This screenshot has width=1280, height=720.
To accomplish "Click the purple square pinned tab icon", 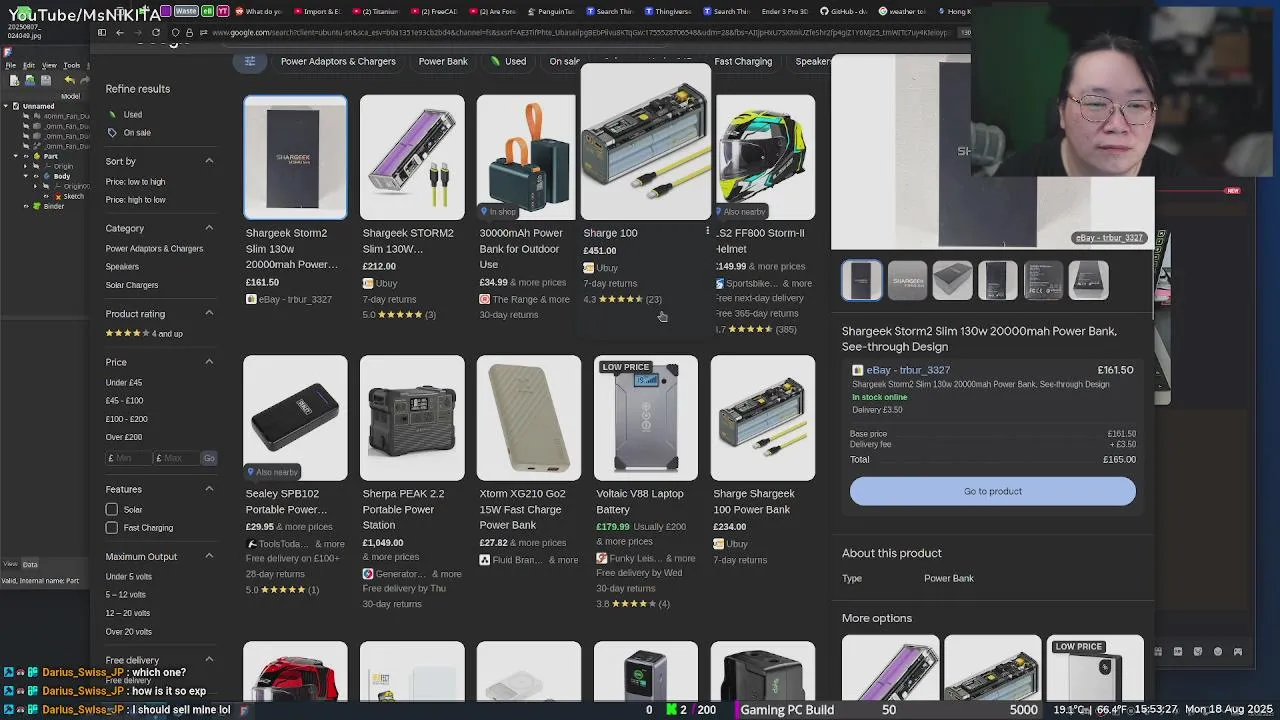I will point(165,11).
